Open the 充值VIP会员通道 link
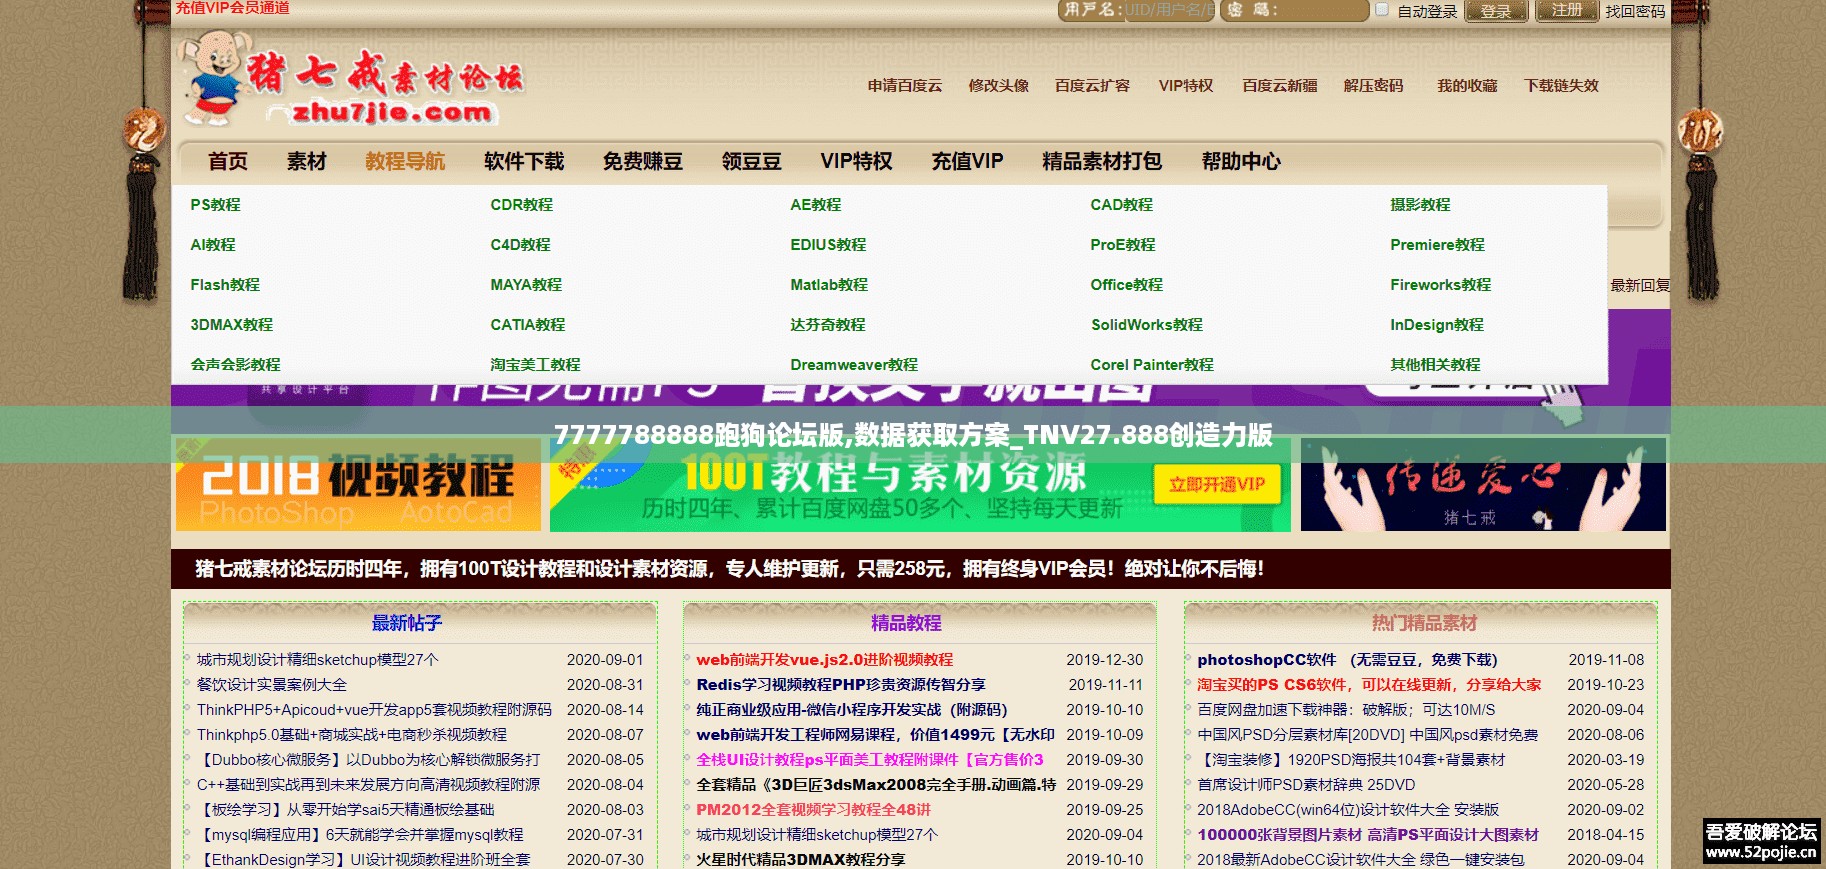1826x869 pixels. click(233, 8)
